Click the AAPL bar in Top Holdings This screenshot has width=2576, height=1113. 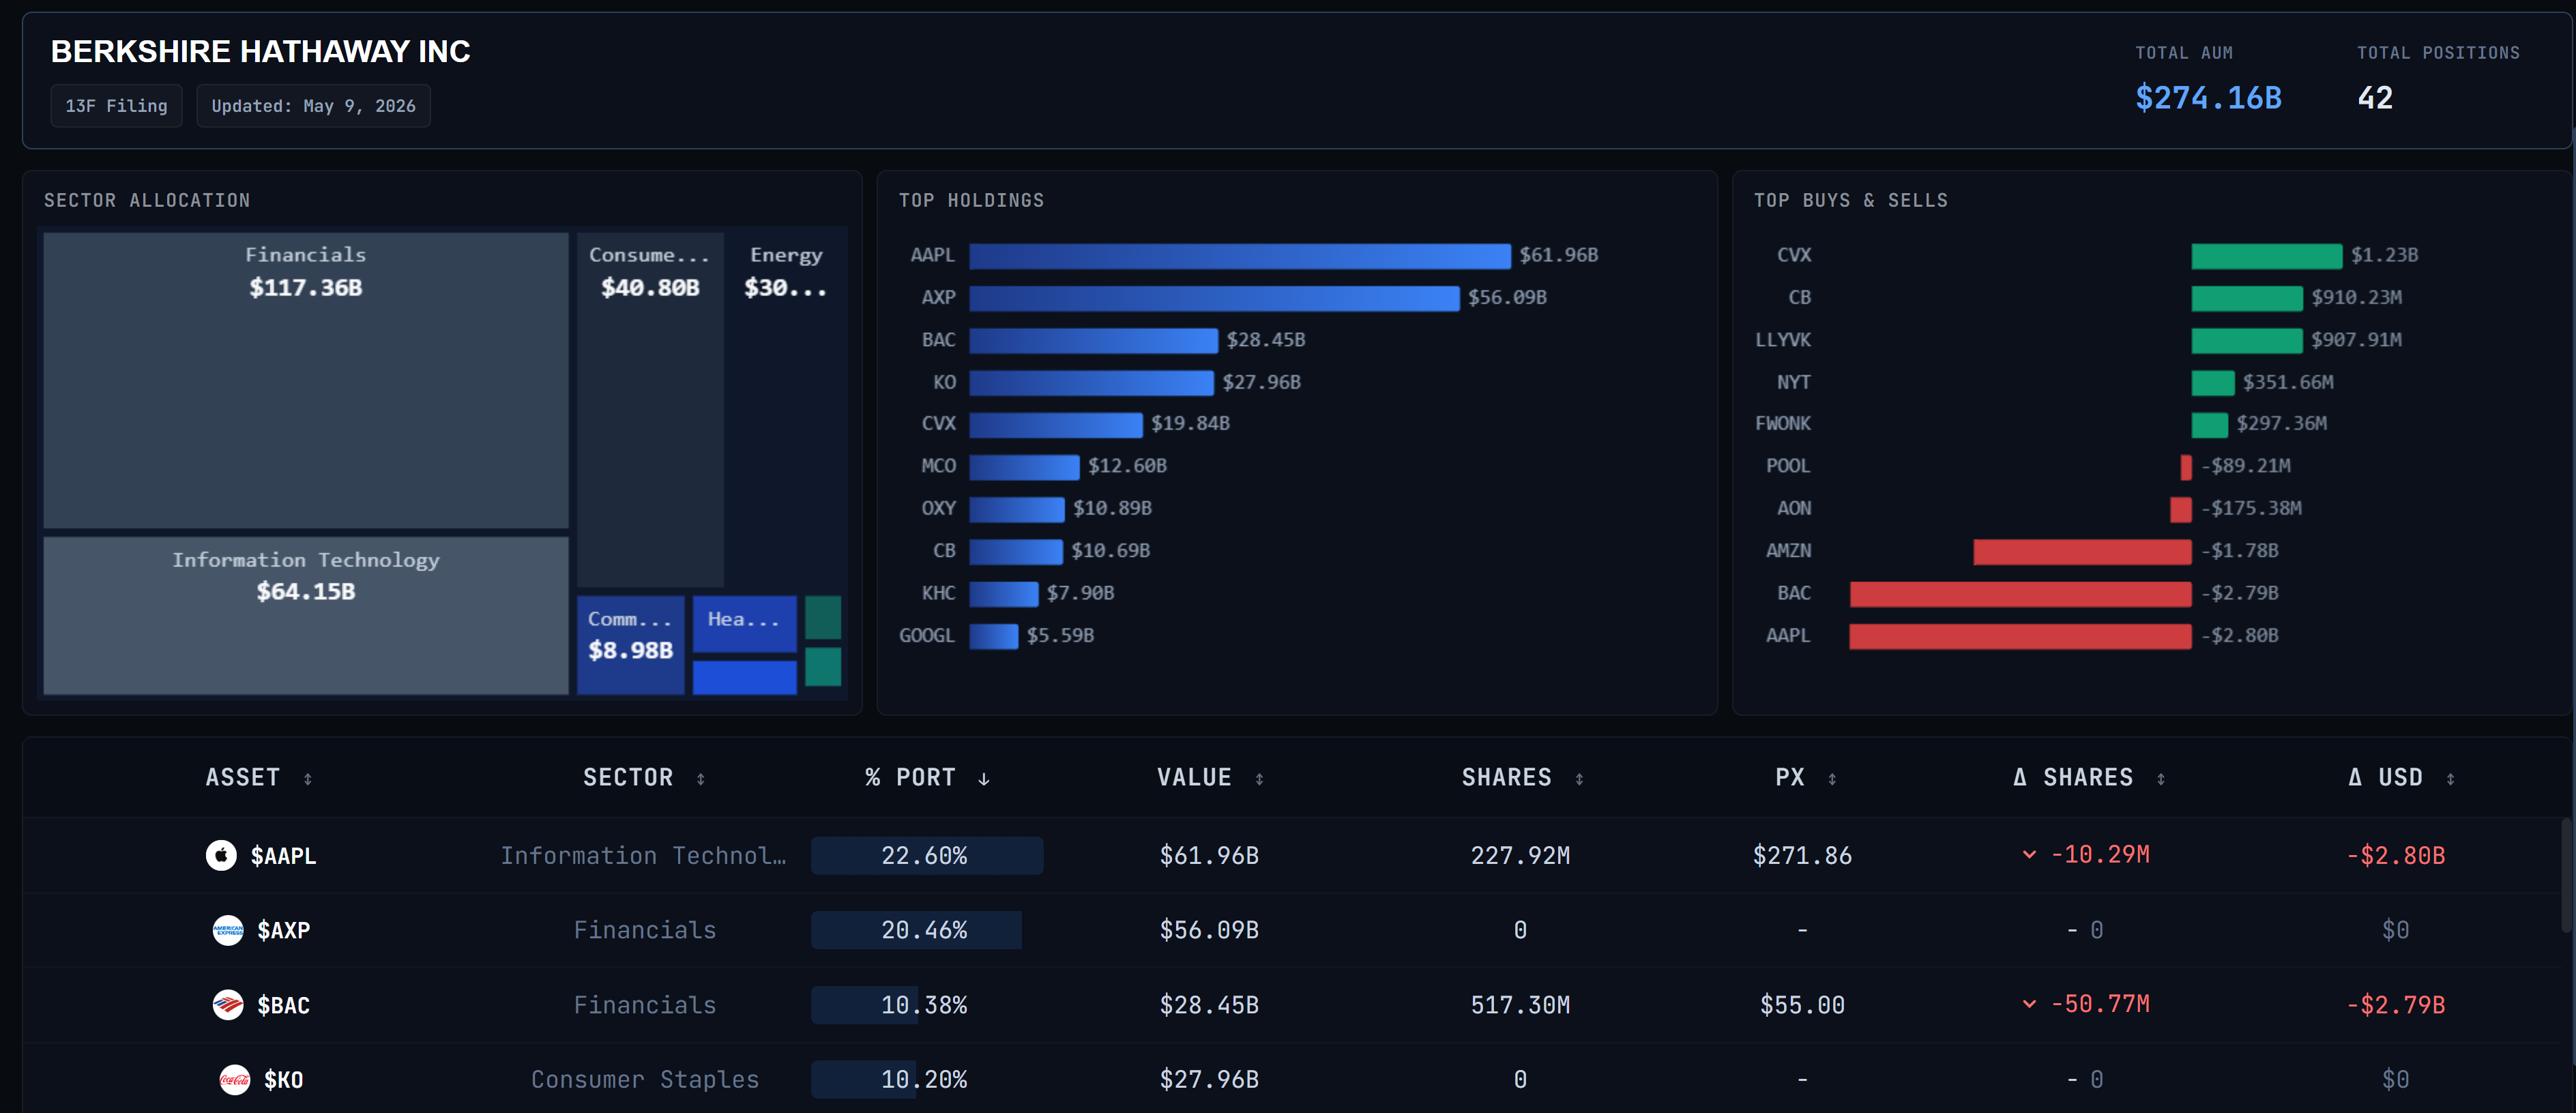point(1240,256)
